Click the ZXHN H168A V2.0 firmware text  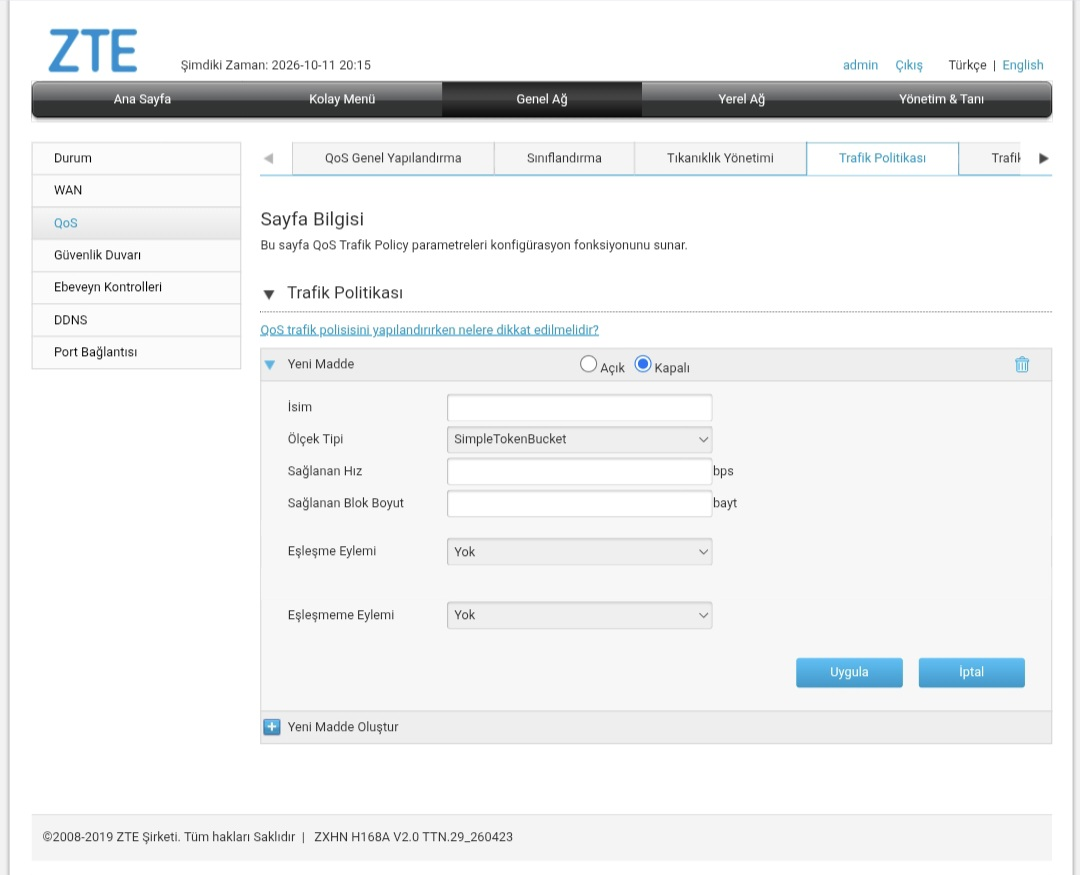point(413,837)
